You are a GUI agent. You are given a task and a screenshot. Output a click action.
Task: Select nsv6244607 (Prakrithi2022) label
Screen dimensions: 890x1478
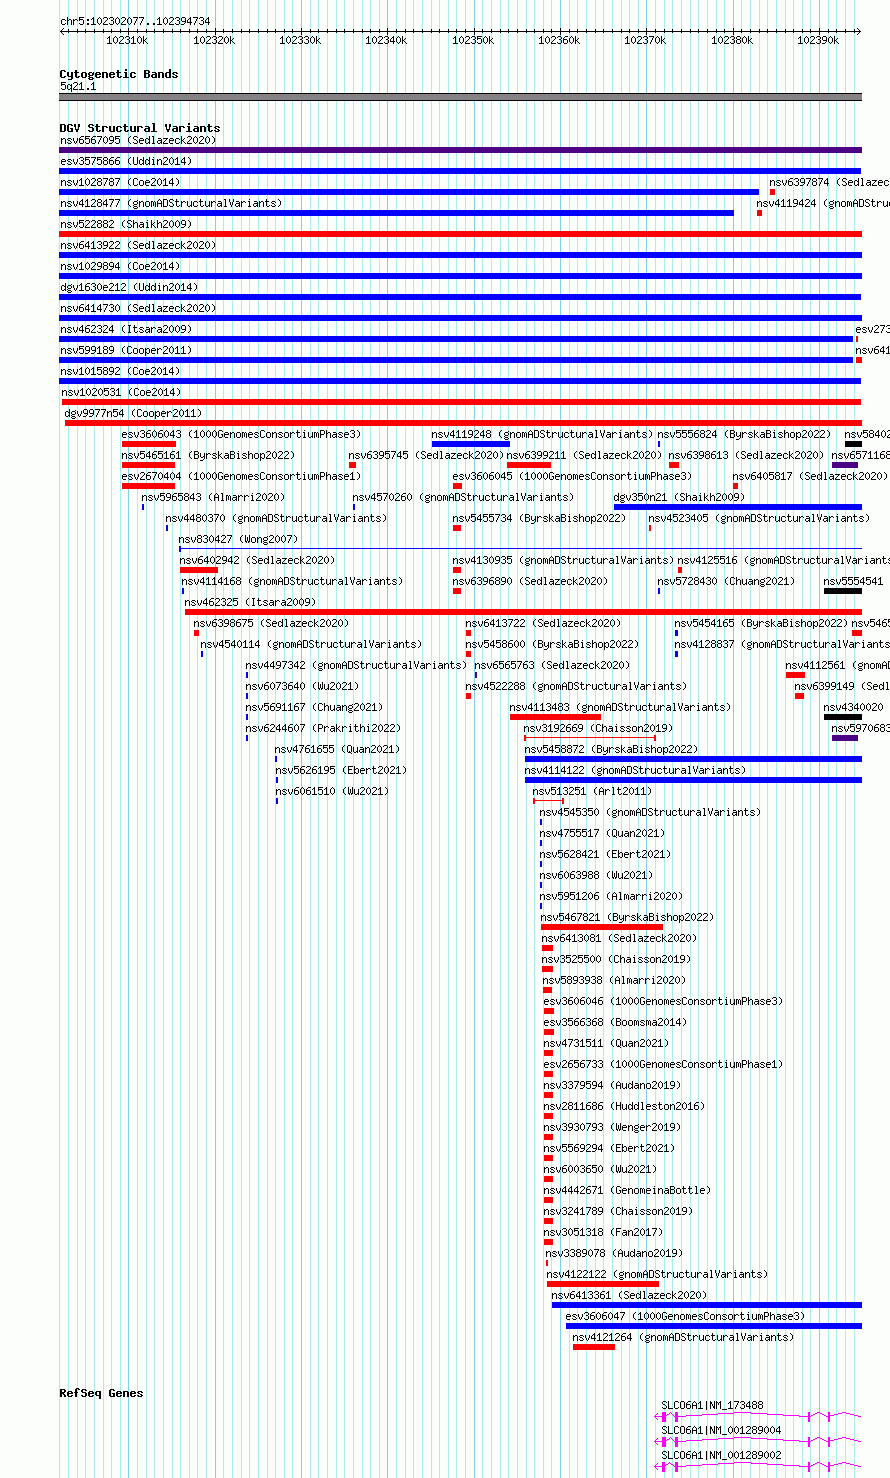pyautogui.click(x=323, y=728)
